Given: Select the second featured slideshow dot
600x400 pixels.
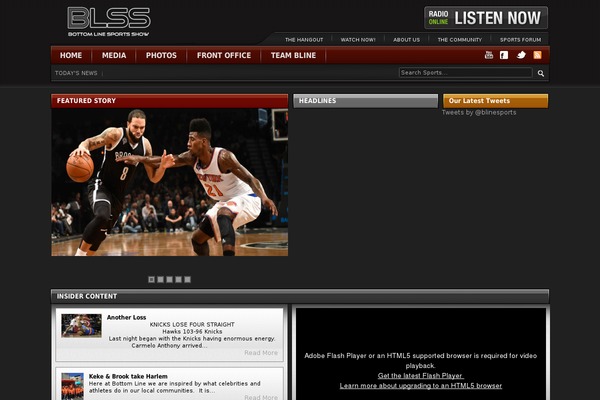Looking at the screenshot, I should [x=160, y=279].
